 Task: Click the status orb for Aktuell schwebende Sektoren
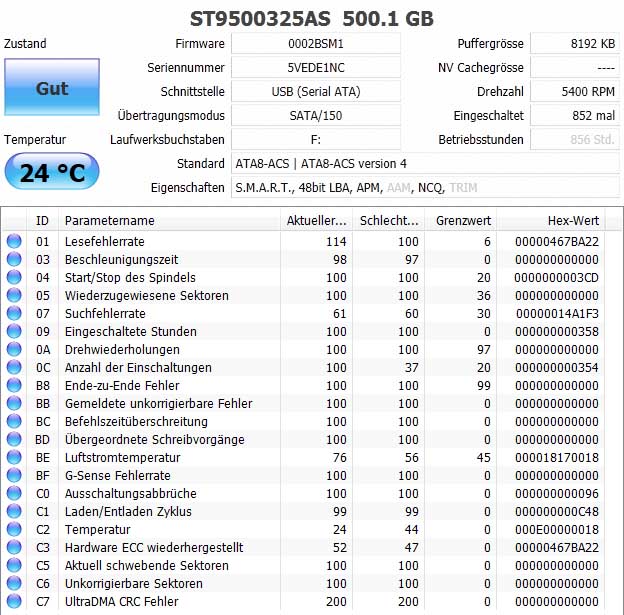[14, 565]
